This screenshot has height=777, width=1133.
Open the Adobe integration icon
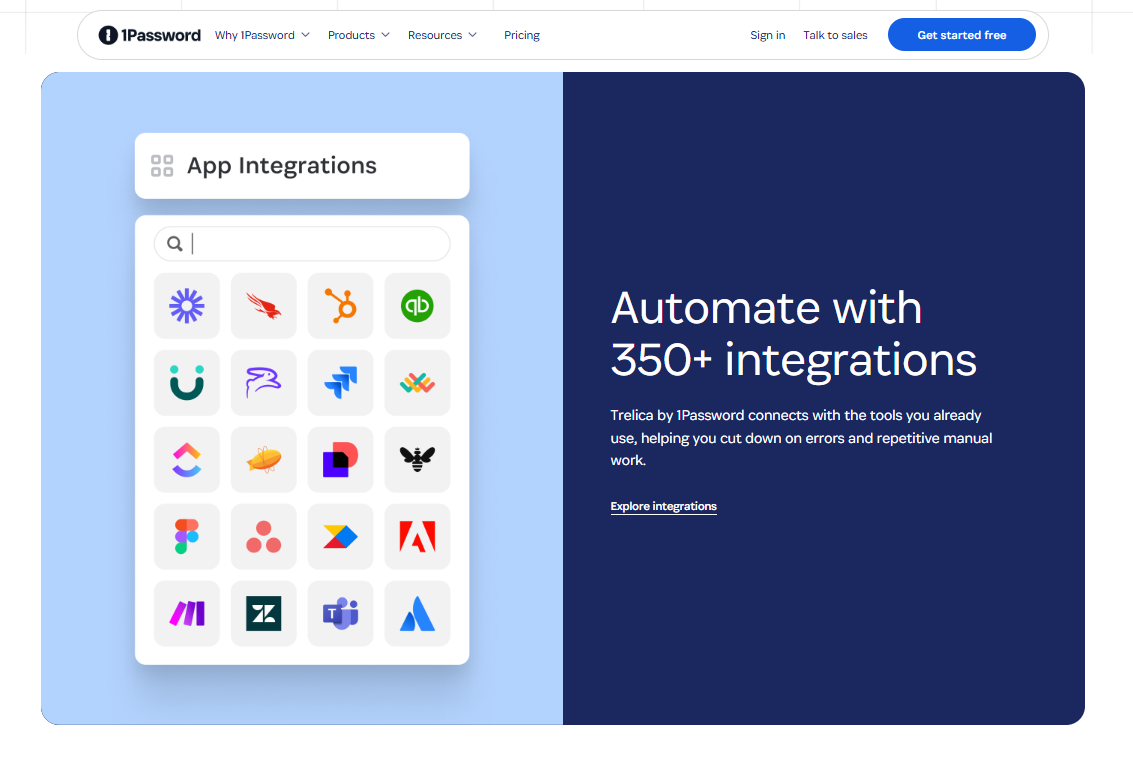pyautogui.click(x=417, y=537)
